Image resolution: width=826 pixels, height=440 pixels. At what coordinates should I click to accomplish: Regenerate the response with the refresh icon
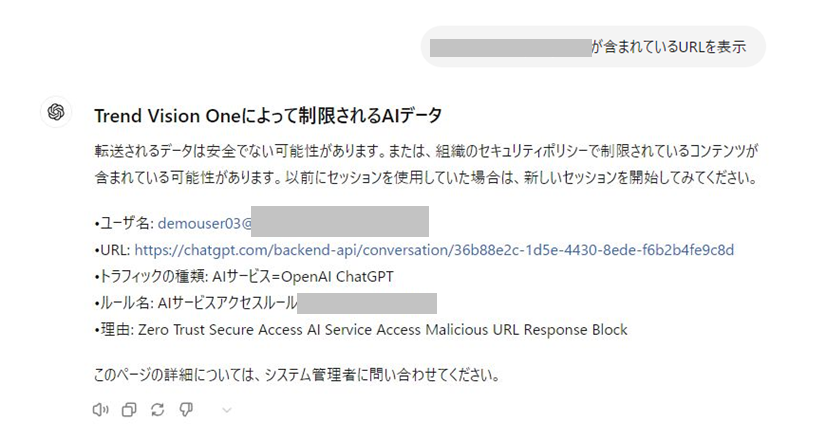click(157, 409)
